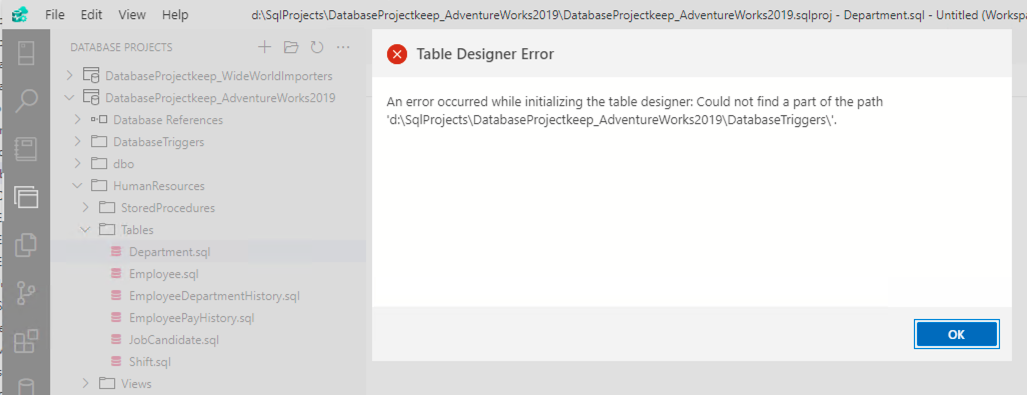Click DatabaseProjectkeep_AdventureWorks2019 project icon
This screenshot has width=1027, height=395.
point(91,98)
